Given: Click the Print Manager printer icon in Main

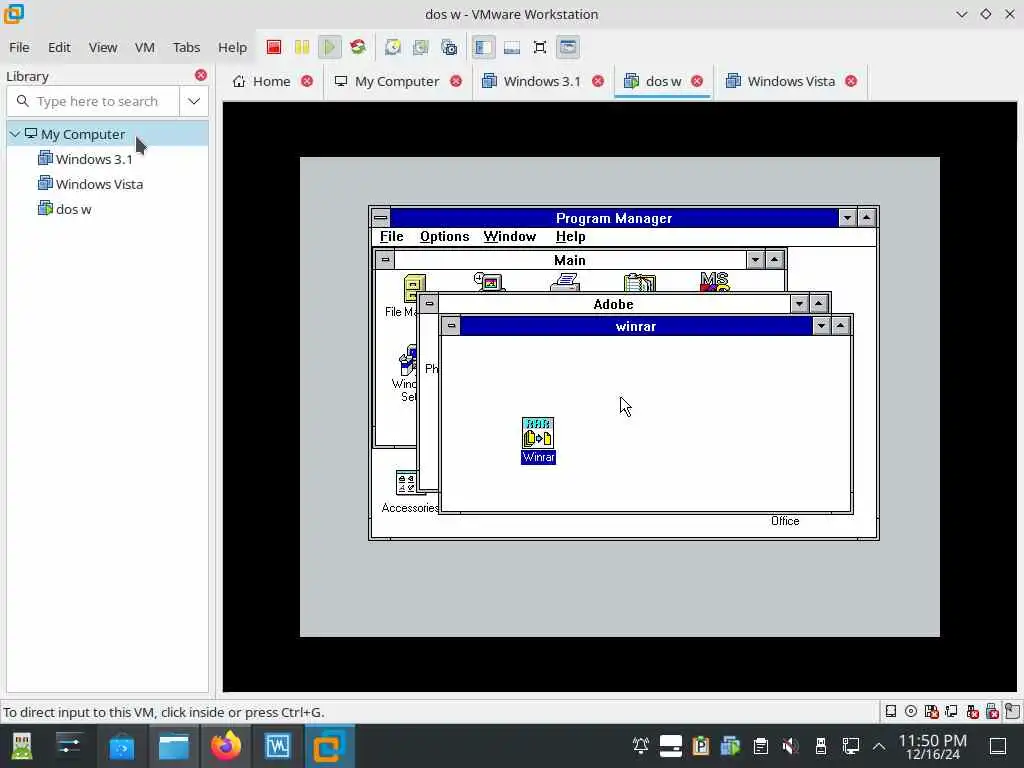Looking at the screenshot, I should pos(565,283).
